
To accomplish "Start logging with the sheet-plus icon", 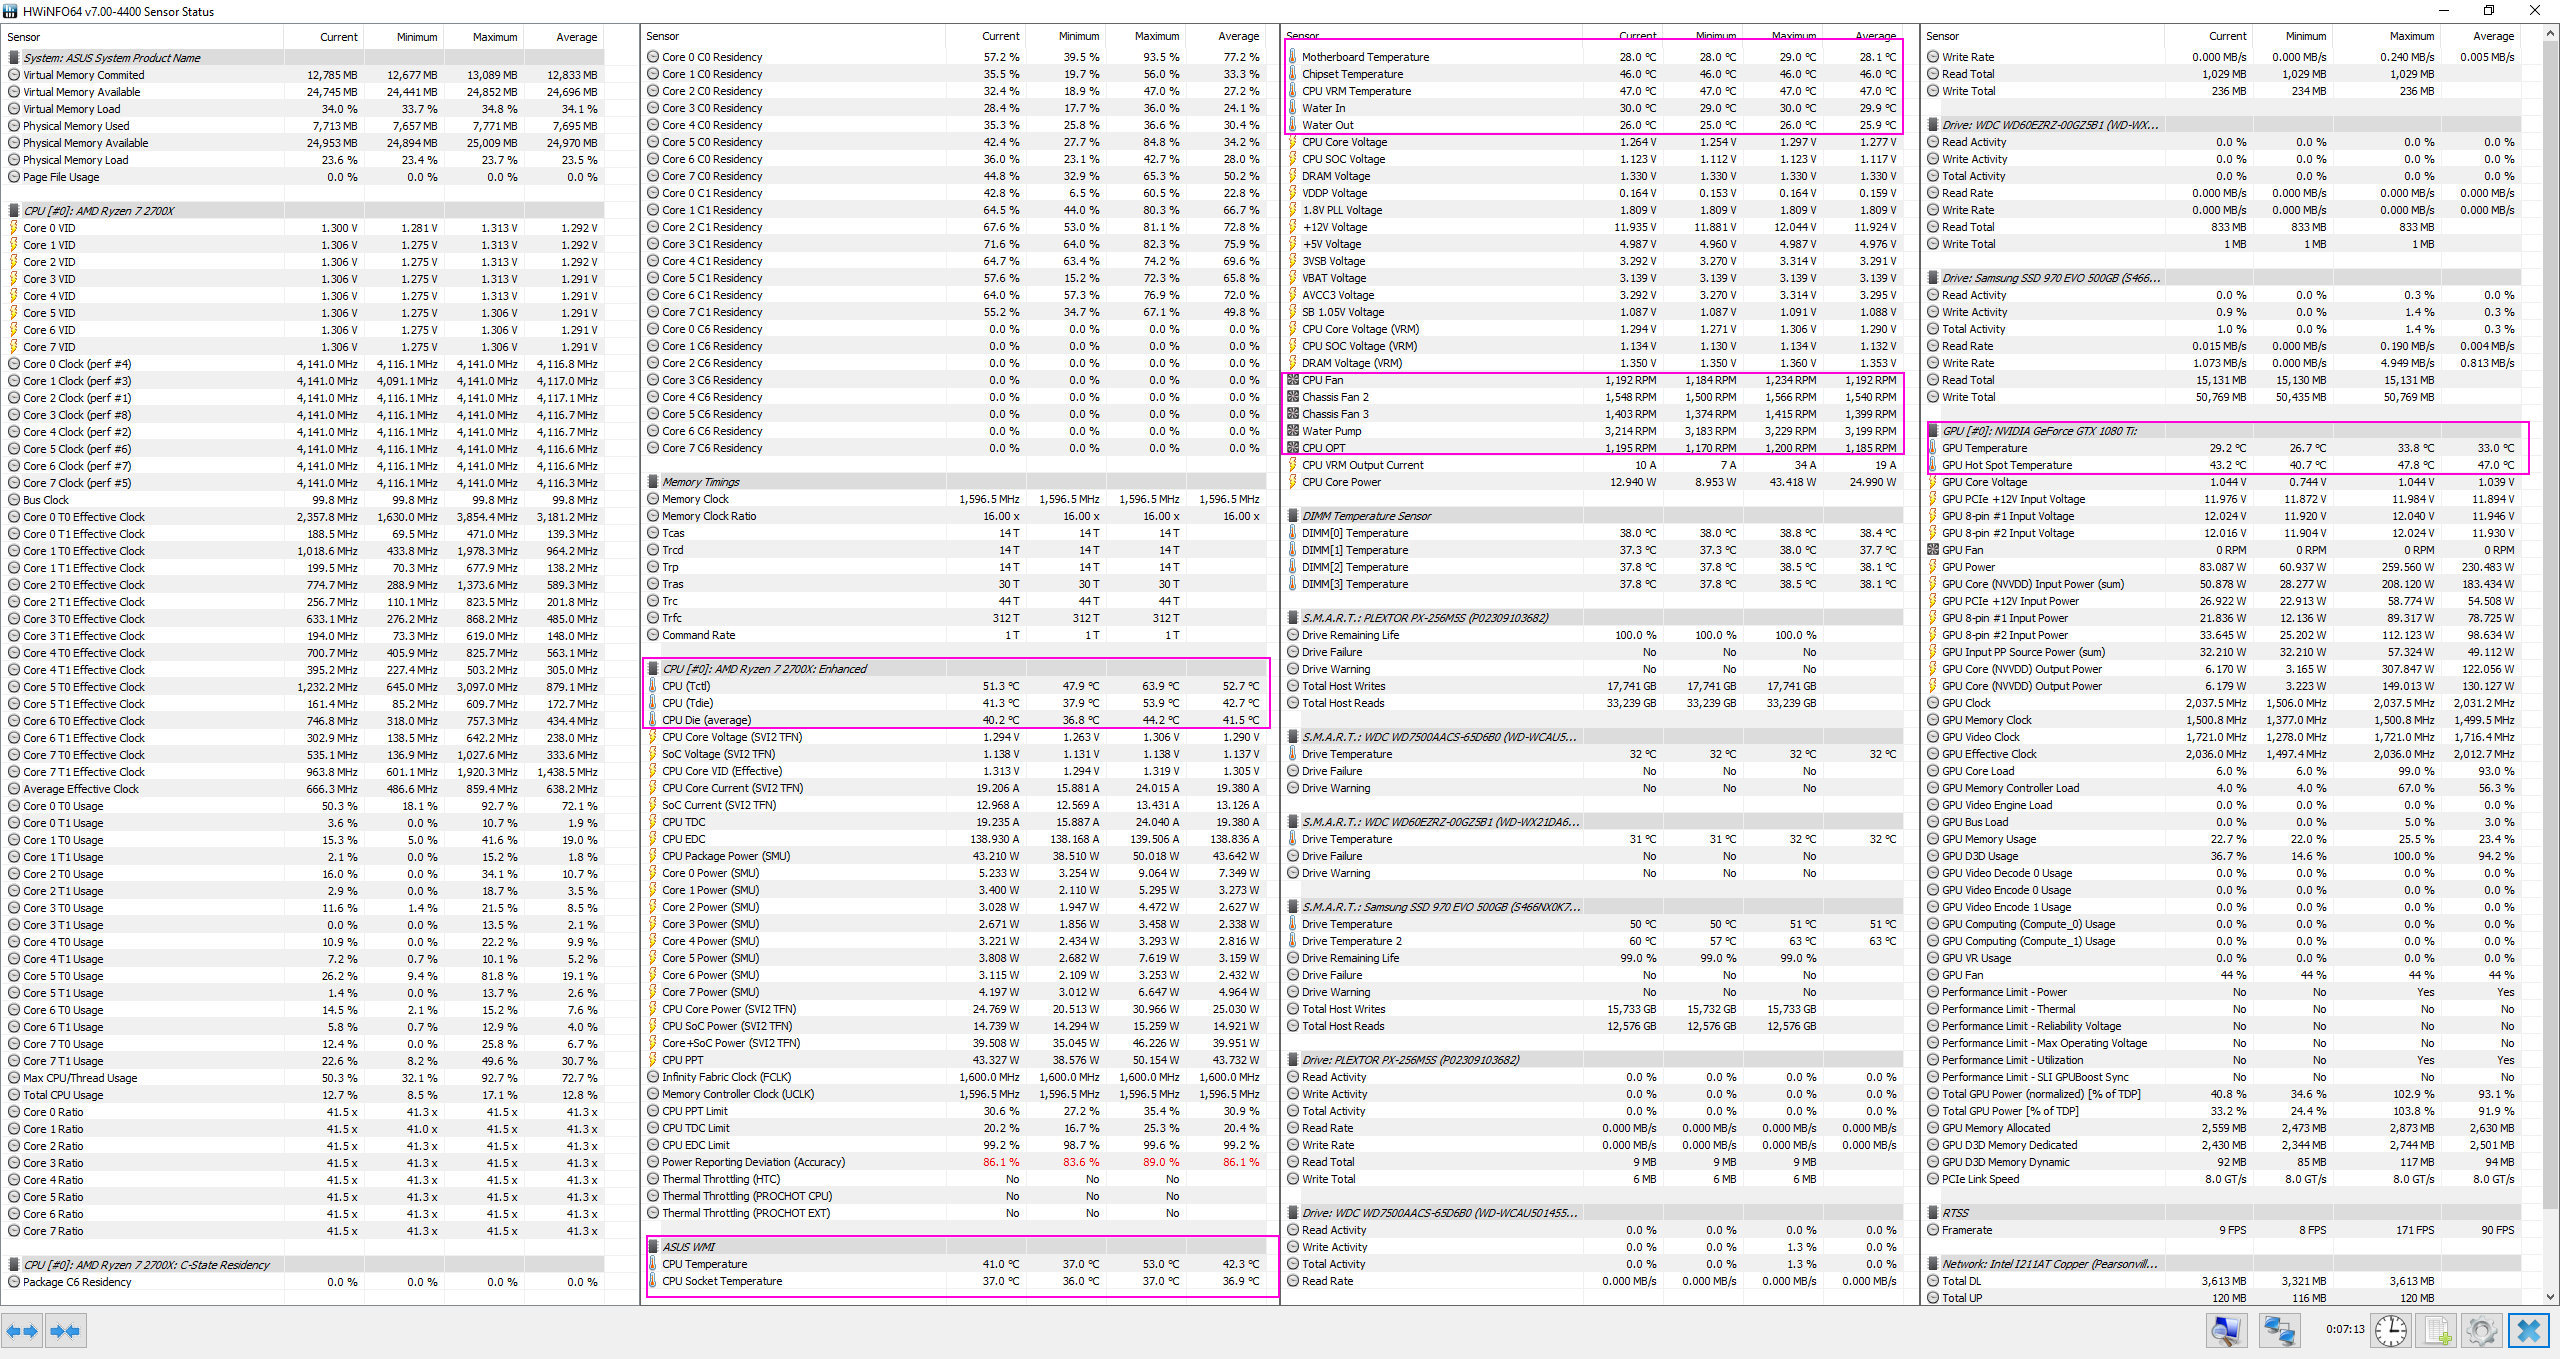I will pyautogui.click(x=2438, y=1331).
